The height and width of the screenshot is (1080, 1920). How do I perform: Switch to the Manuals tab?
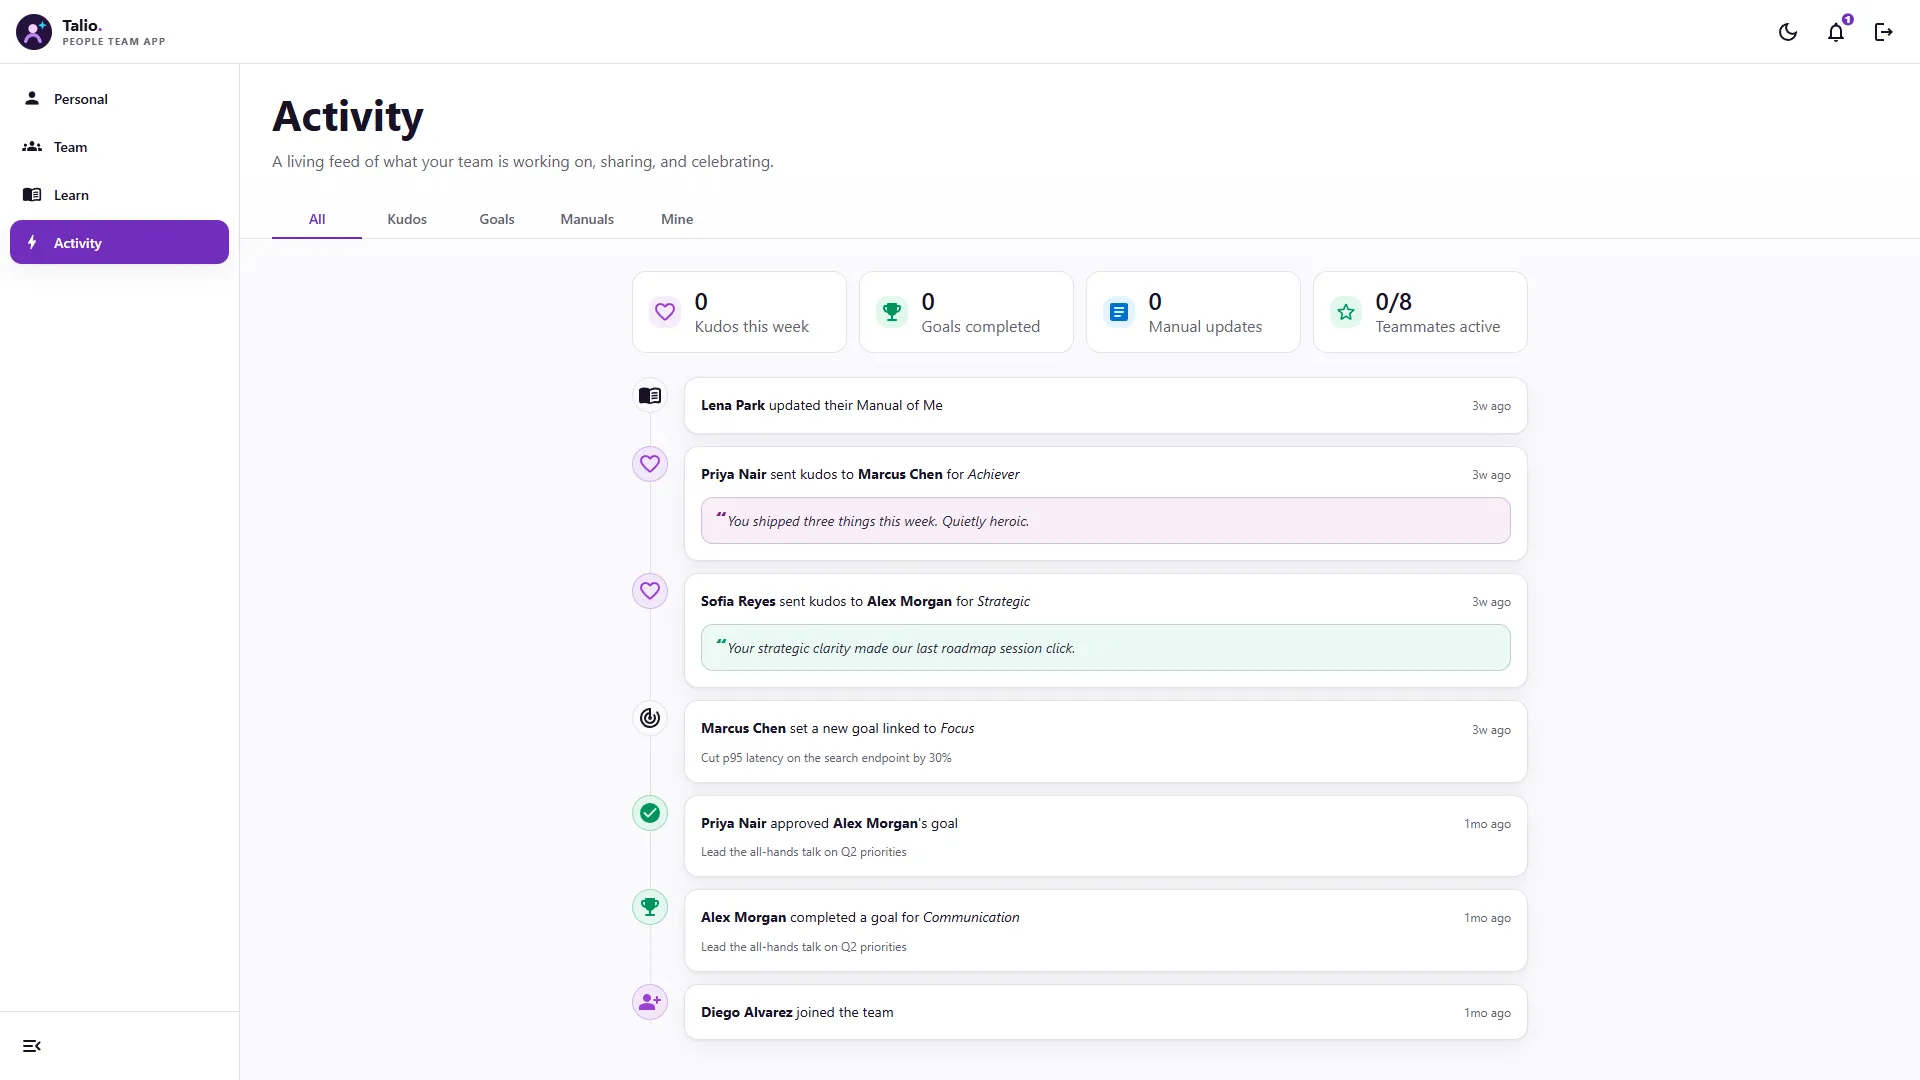tap(587, 219)
